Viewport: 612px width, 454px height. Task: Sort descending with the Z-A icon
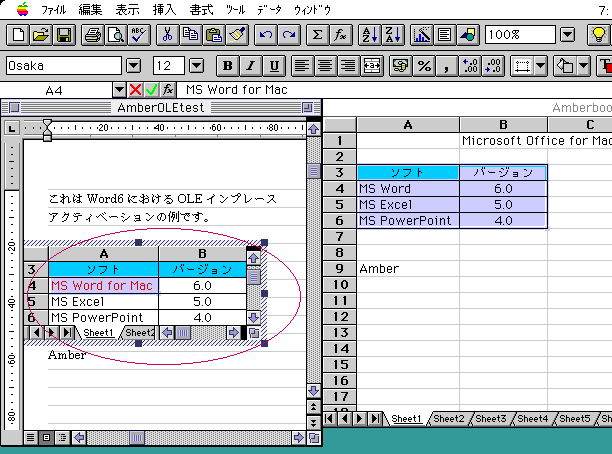click(x=393, y=35)
